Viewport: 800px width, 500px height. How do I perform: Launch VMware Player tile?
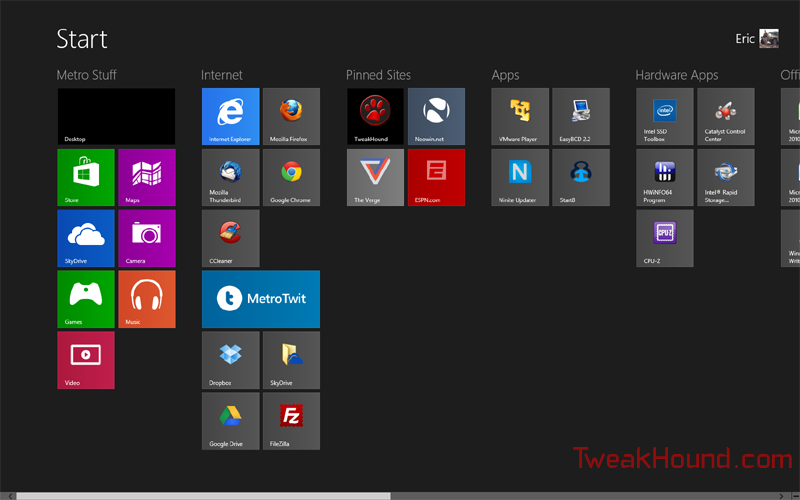[x=520, y=116]
